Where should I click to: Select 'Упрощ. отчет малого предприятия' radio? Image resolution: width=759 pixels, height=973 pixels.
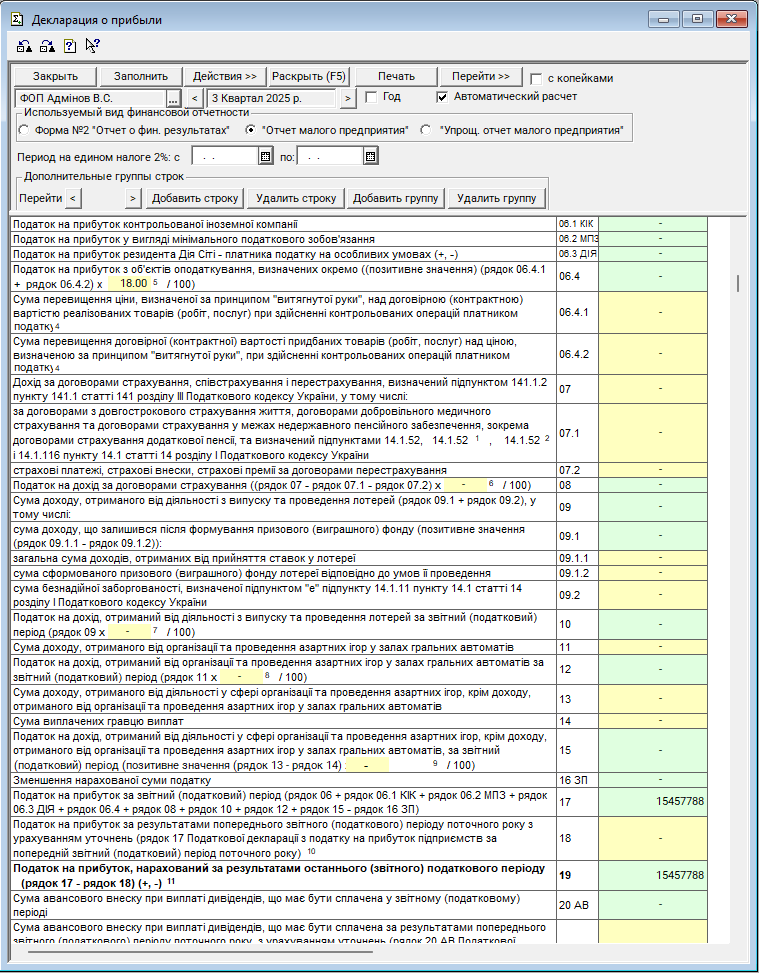click(x=426, y=130)
